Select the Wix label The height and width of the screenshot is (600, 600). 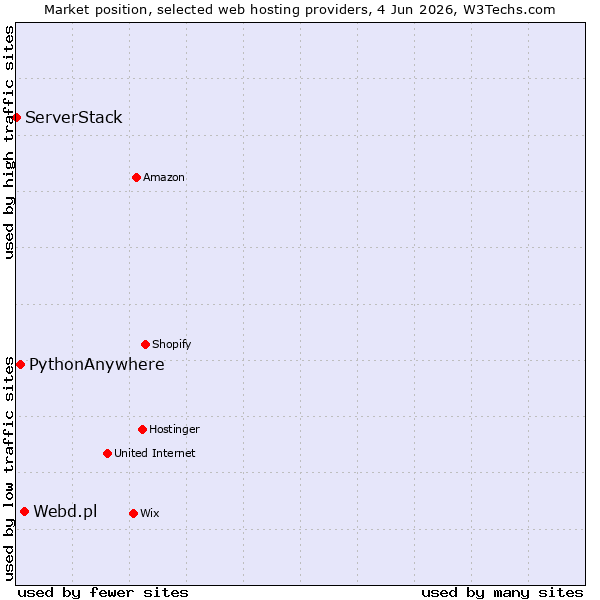click(150, 513)
